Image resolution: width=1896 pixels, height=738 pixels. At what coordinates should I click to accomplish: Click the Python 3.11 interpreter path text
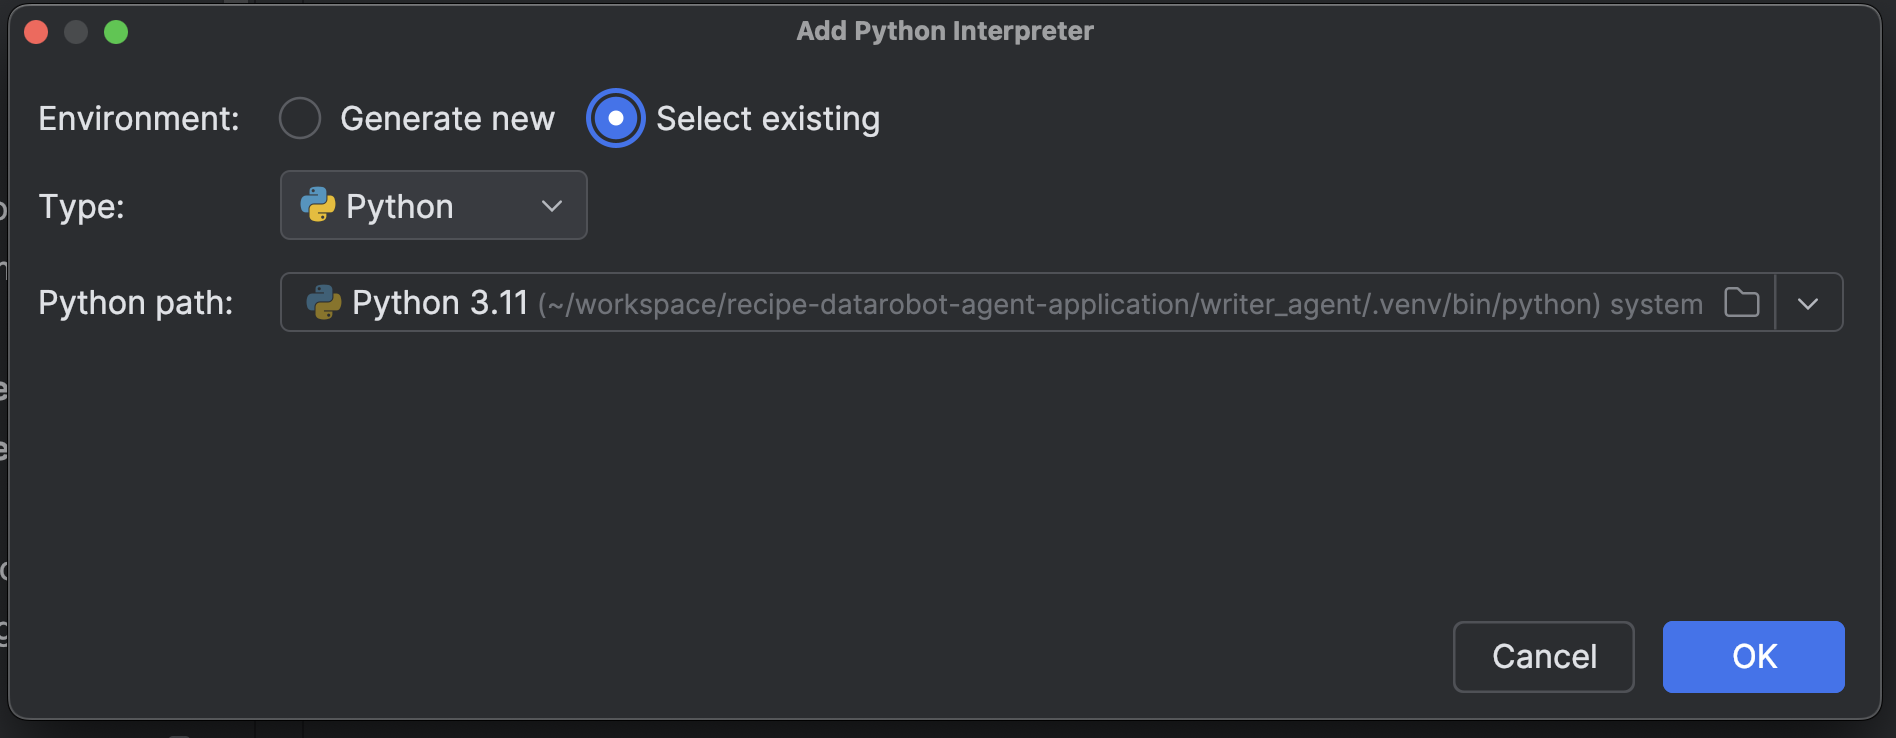1000,303
